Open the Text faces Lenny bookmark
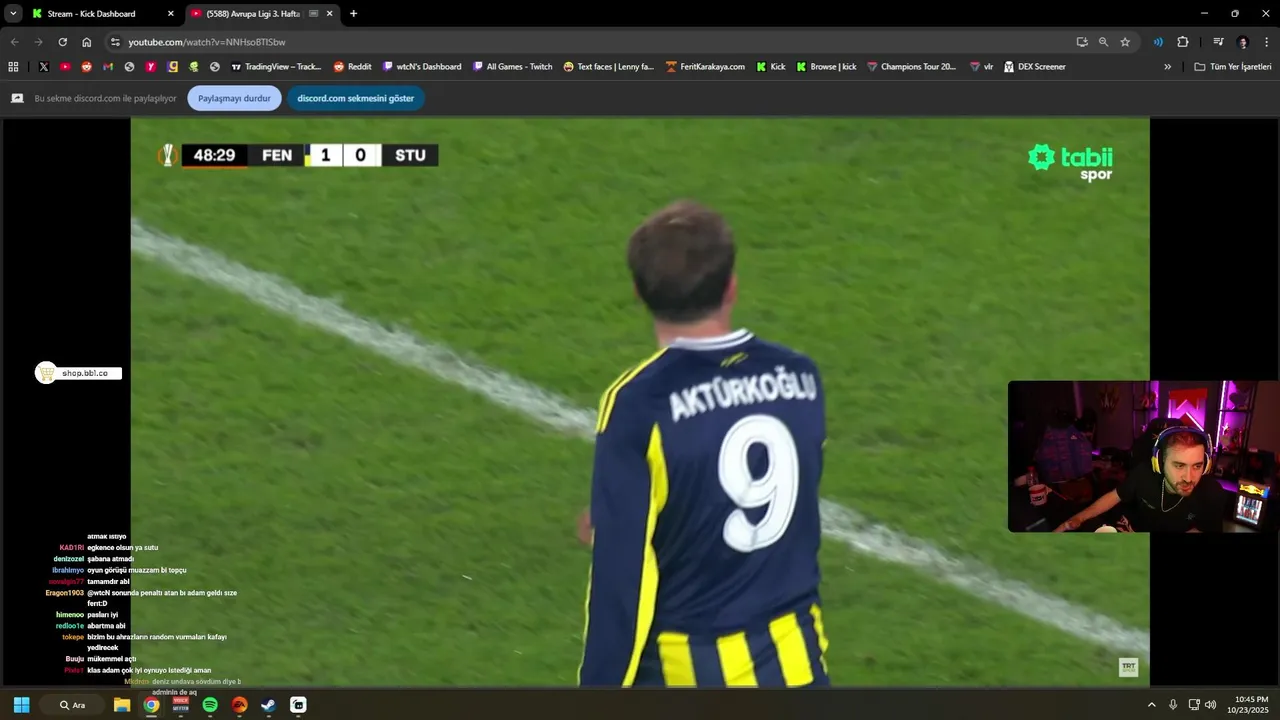Image resolution: width=1280 pixels, height=720 pixels. (608, 67)
